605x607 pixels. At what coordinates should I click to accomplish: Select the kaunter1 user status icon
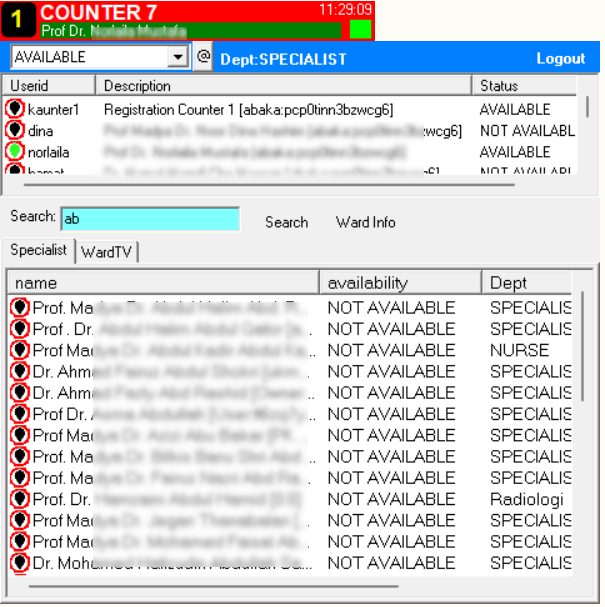coord(15,109)
